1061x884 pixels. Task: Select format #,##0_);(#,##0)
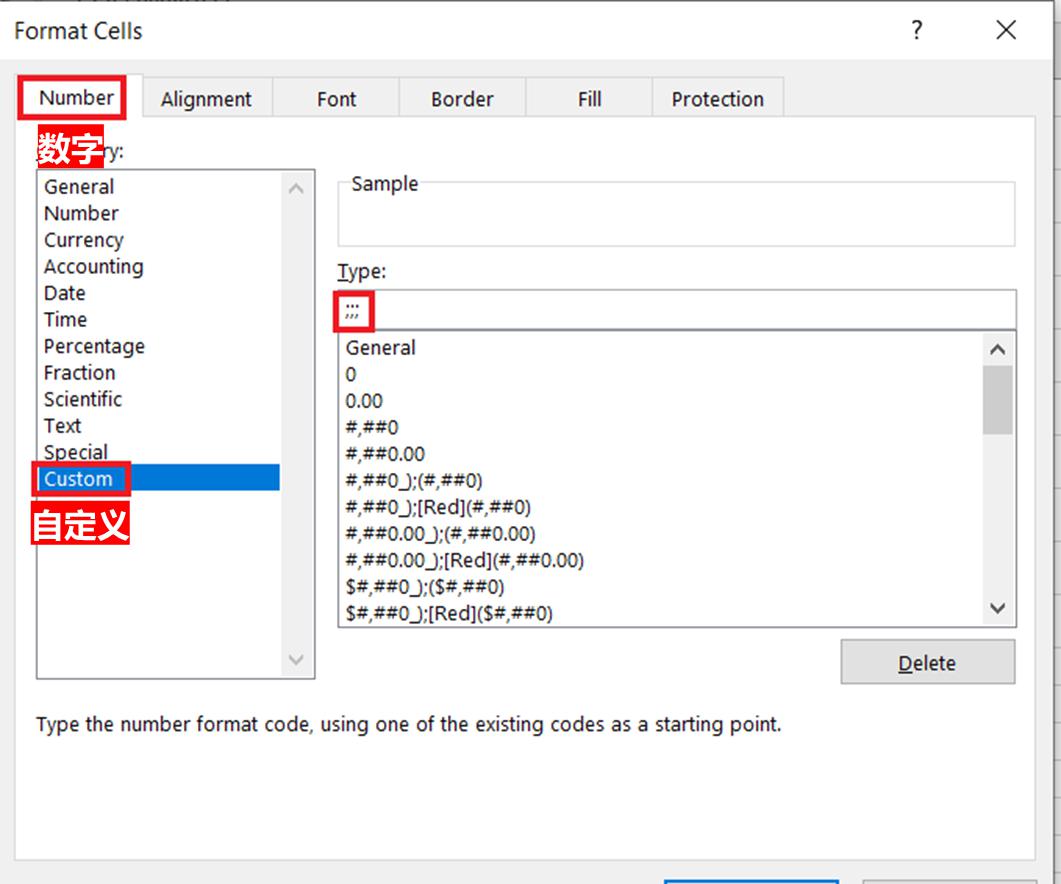point(660,480)
